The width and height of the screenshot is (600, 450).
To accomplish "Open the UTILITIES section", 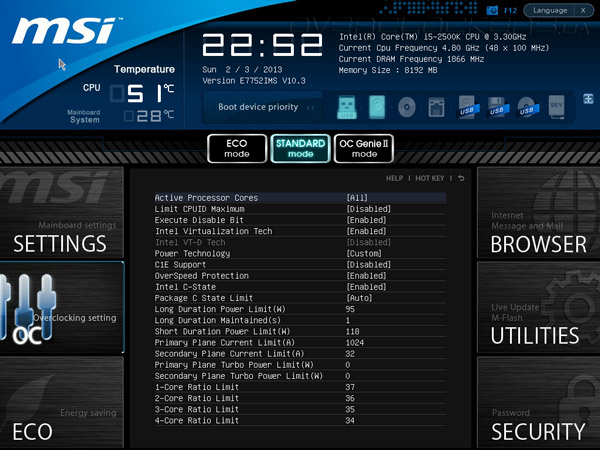I will 538,308.
